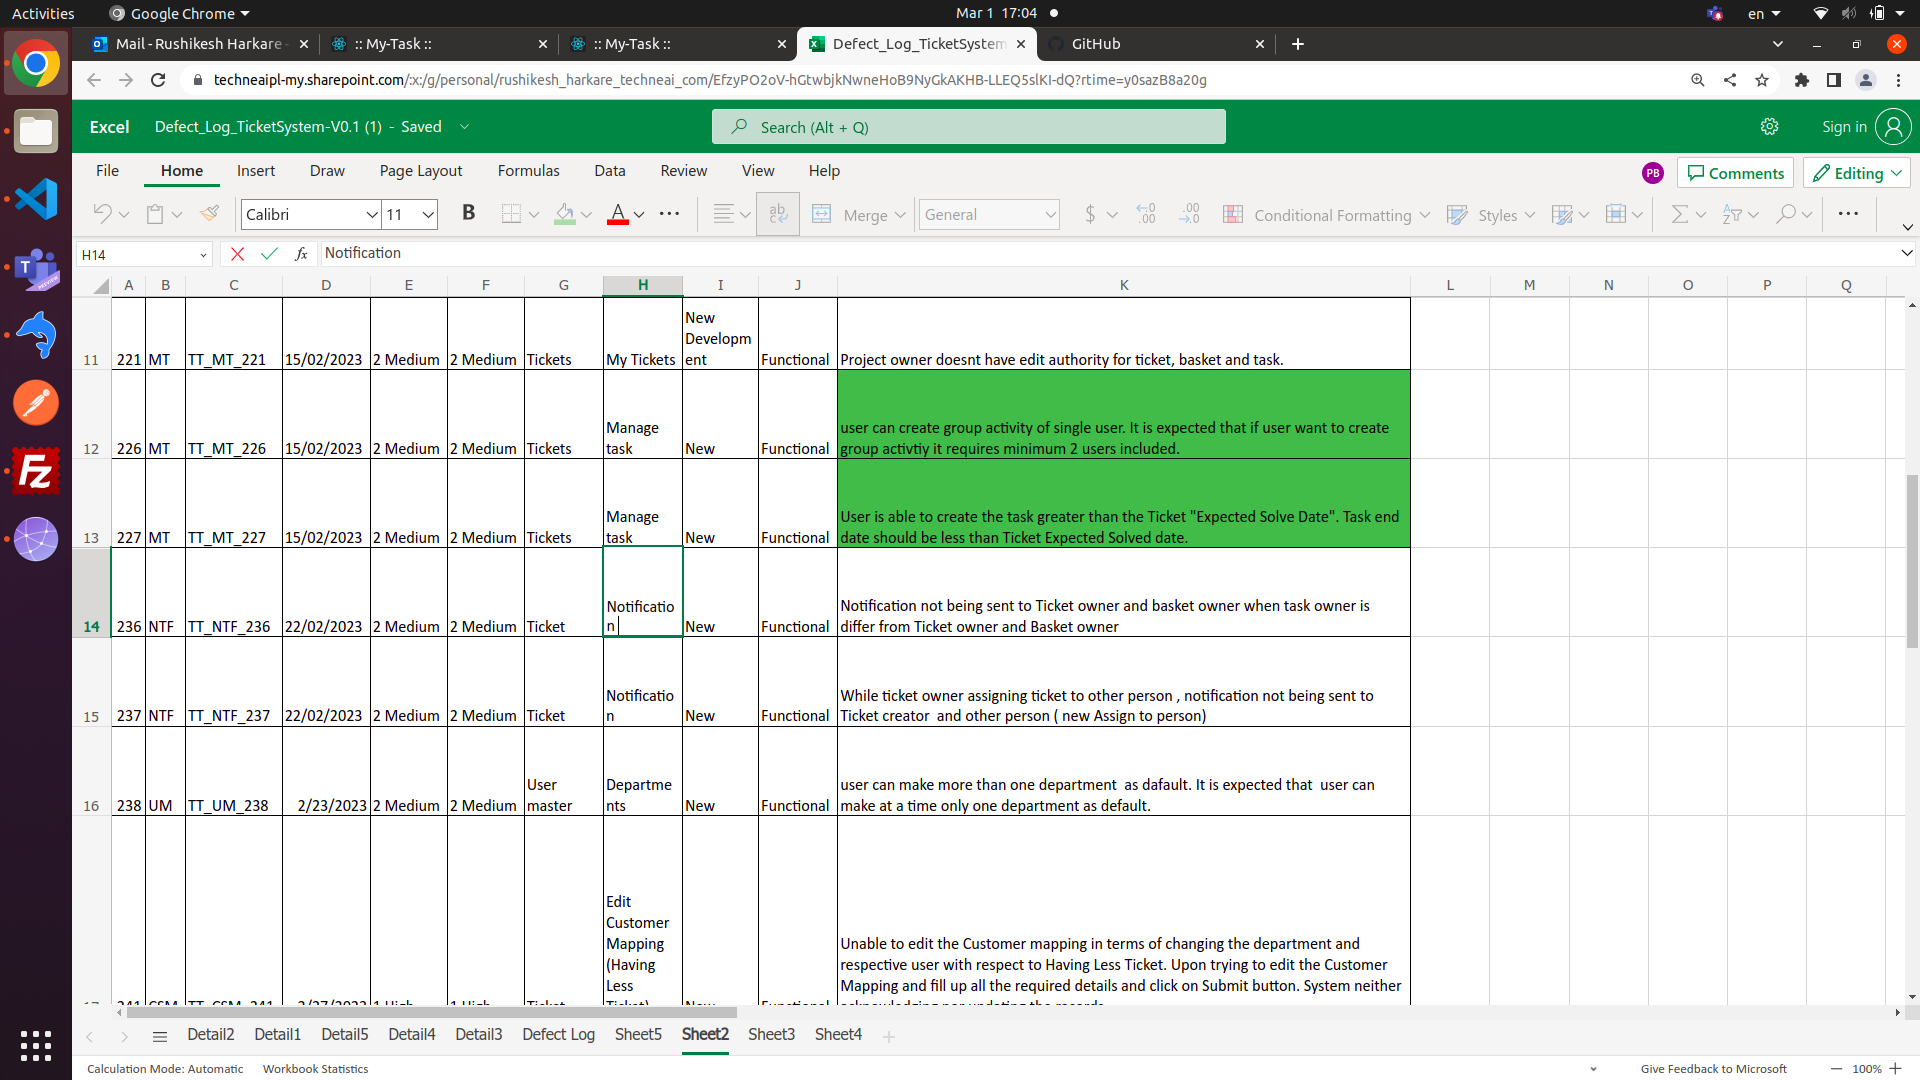1920x1080 pixels.
Task: Click Give Feedback to Microsoft
Action: tap(1713, 1069)
